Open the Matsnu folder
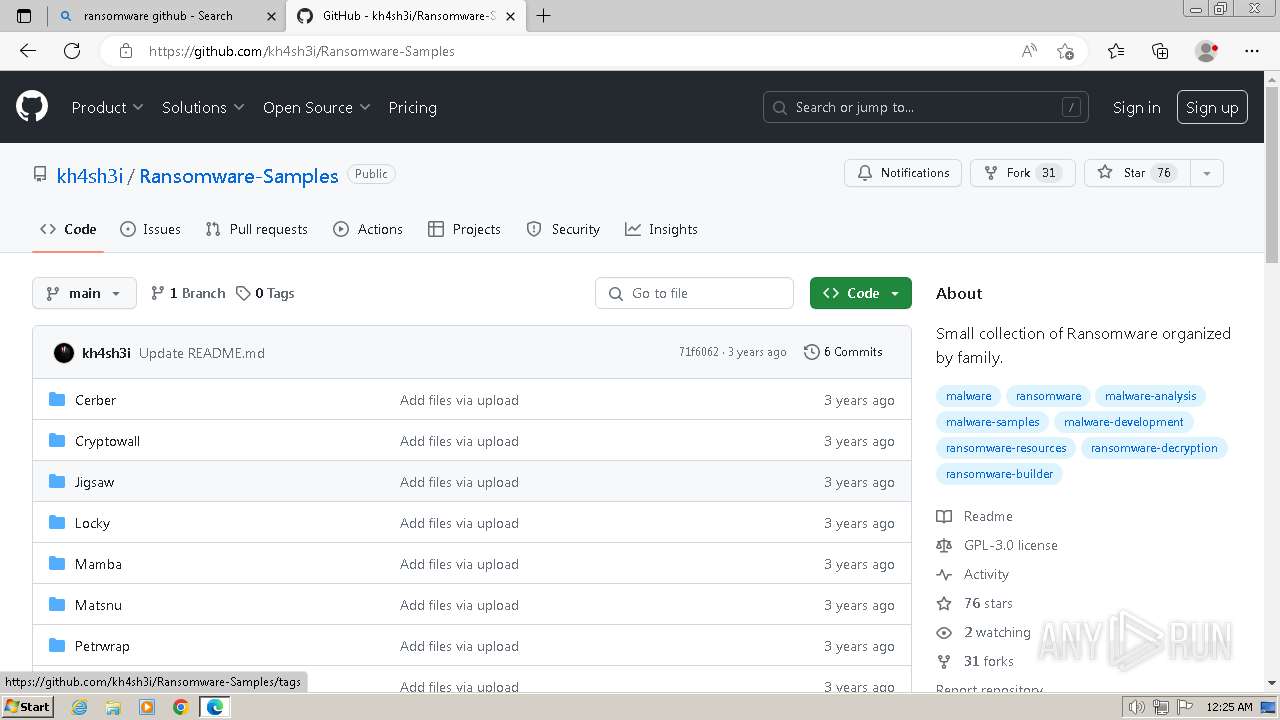This screenshot has width=1280, height=720. click(98, 605)
